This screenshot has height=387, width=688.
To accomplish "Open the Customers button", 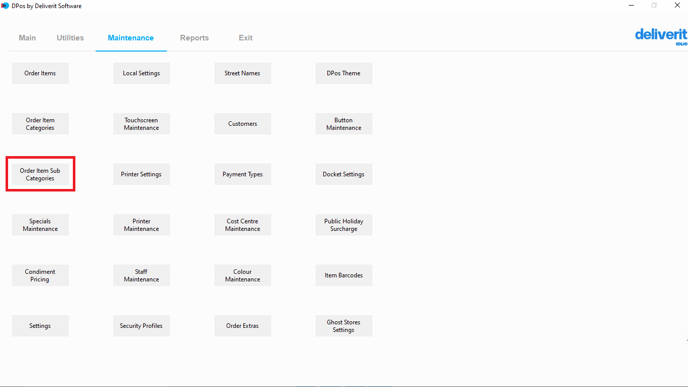I will click(x=243, y=124).
